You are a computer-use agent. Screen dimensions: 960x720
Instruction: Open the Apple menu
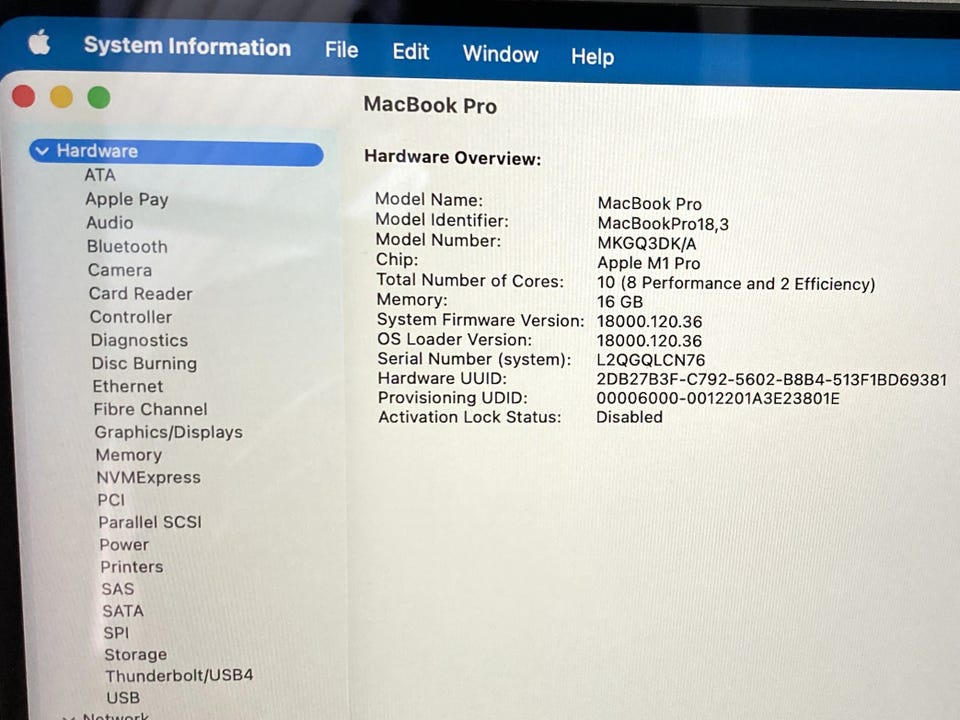coord(39,43)
